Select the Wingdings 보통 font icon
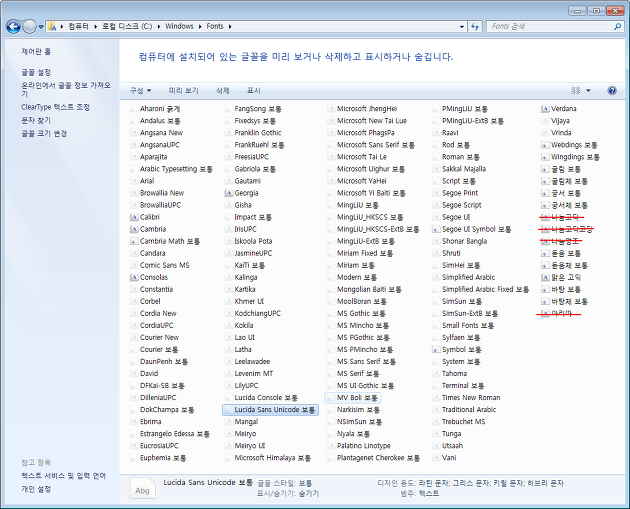This screenshot has height=509, width=630. coord(545,157)
